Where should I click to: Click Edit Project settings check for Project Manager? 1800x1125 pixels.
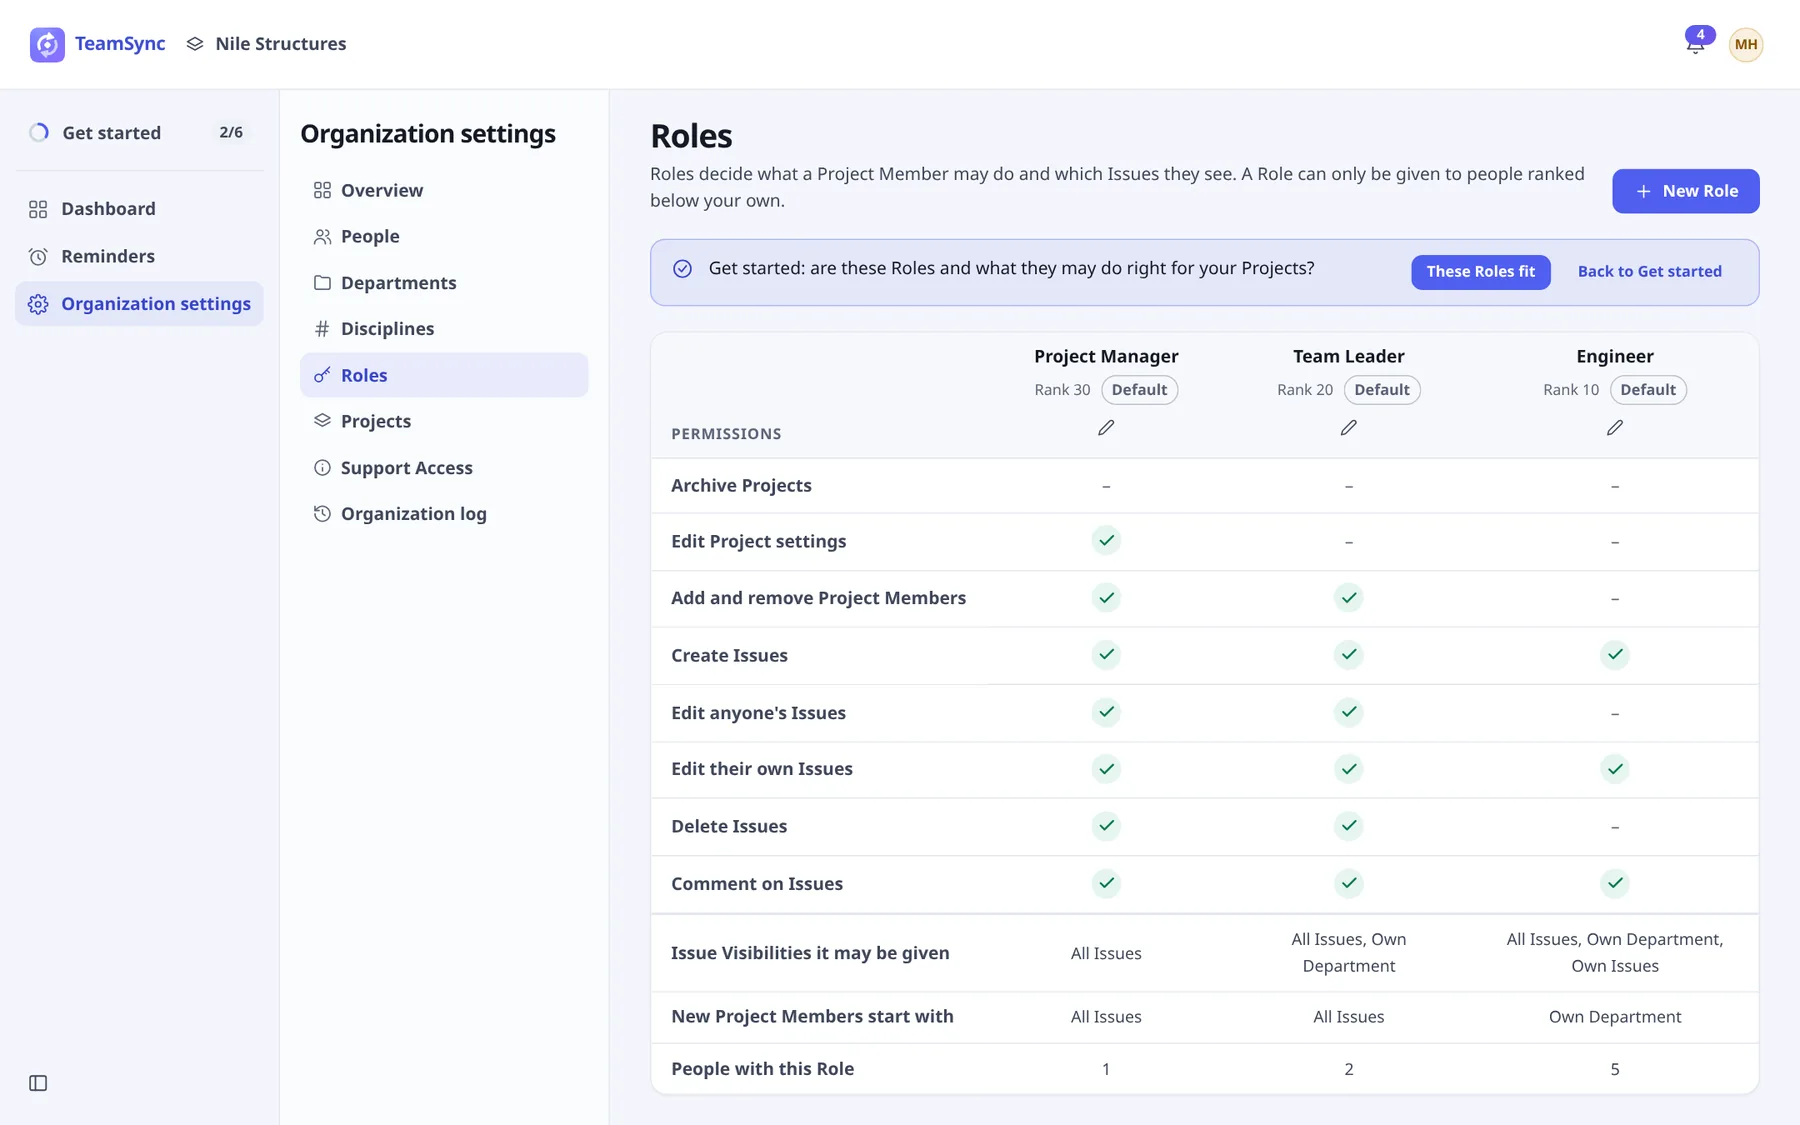tap(1106, 541)
